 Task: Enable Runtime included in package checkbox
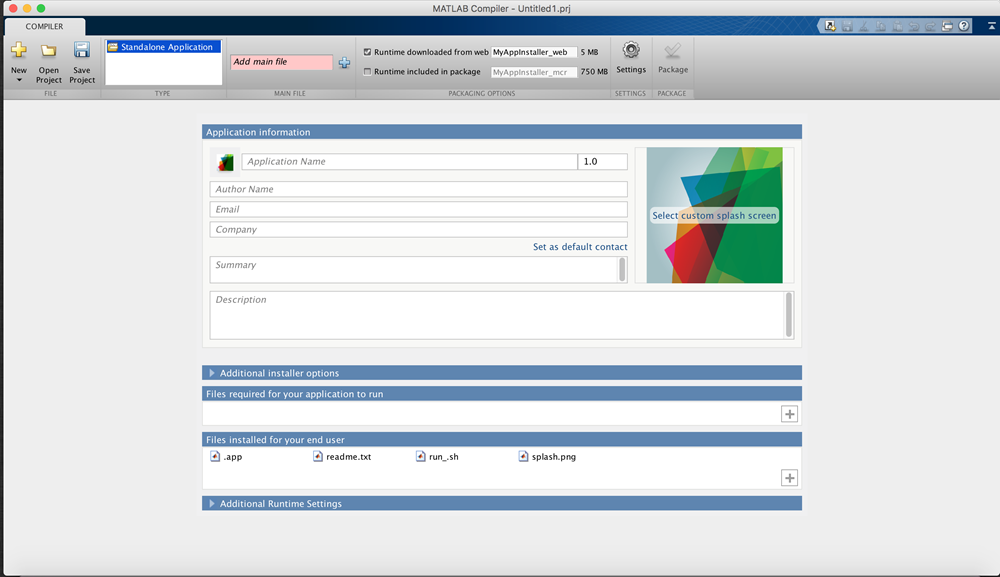point(367,72)
